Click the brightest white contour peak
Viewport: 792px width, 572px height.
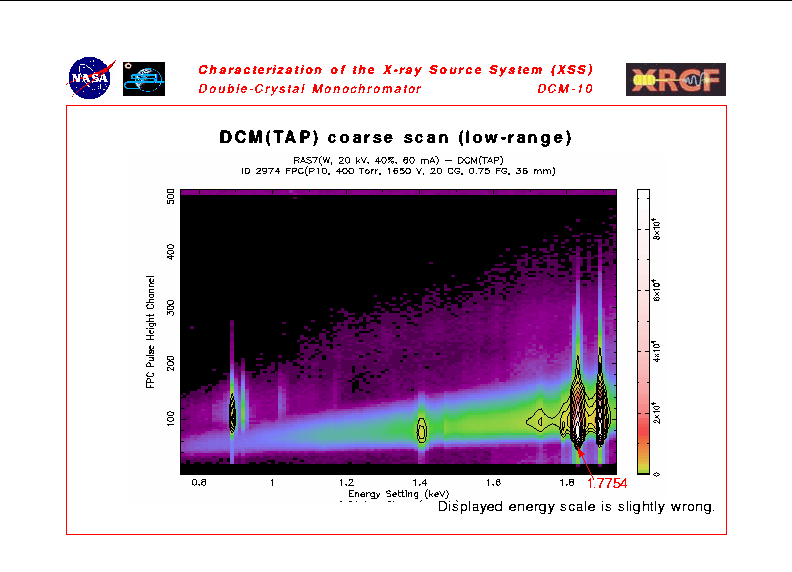click(578, 420)
